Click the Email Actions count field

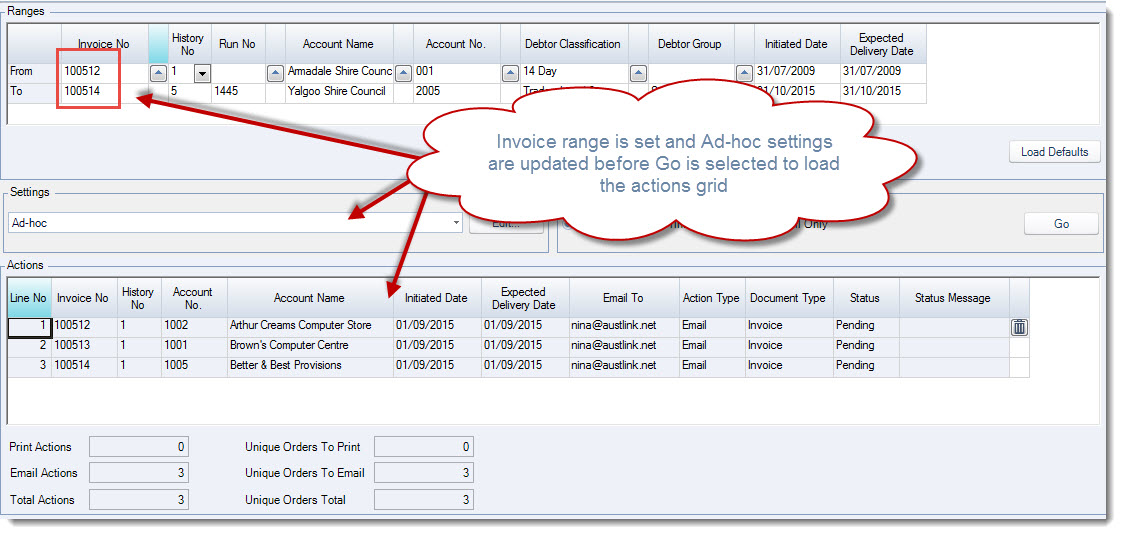(139, 473)
